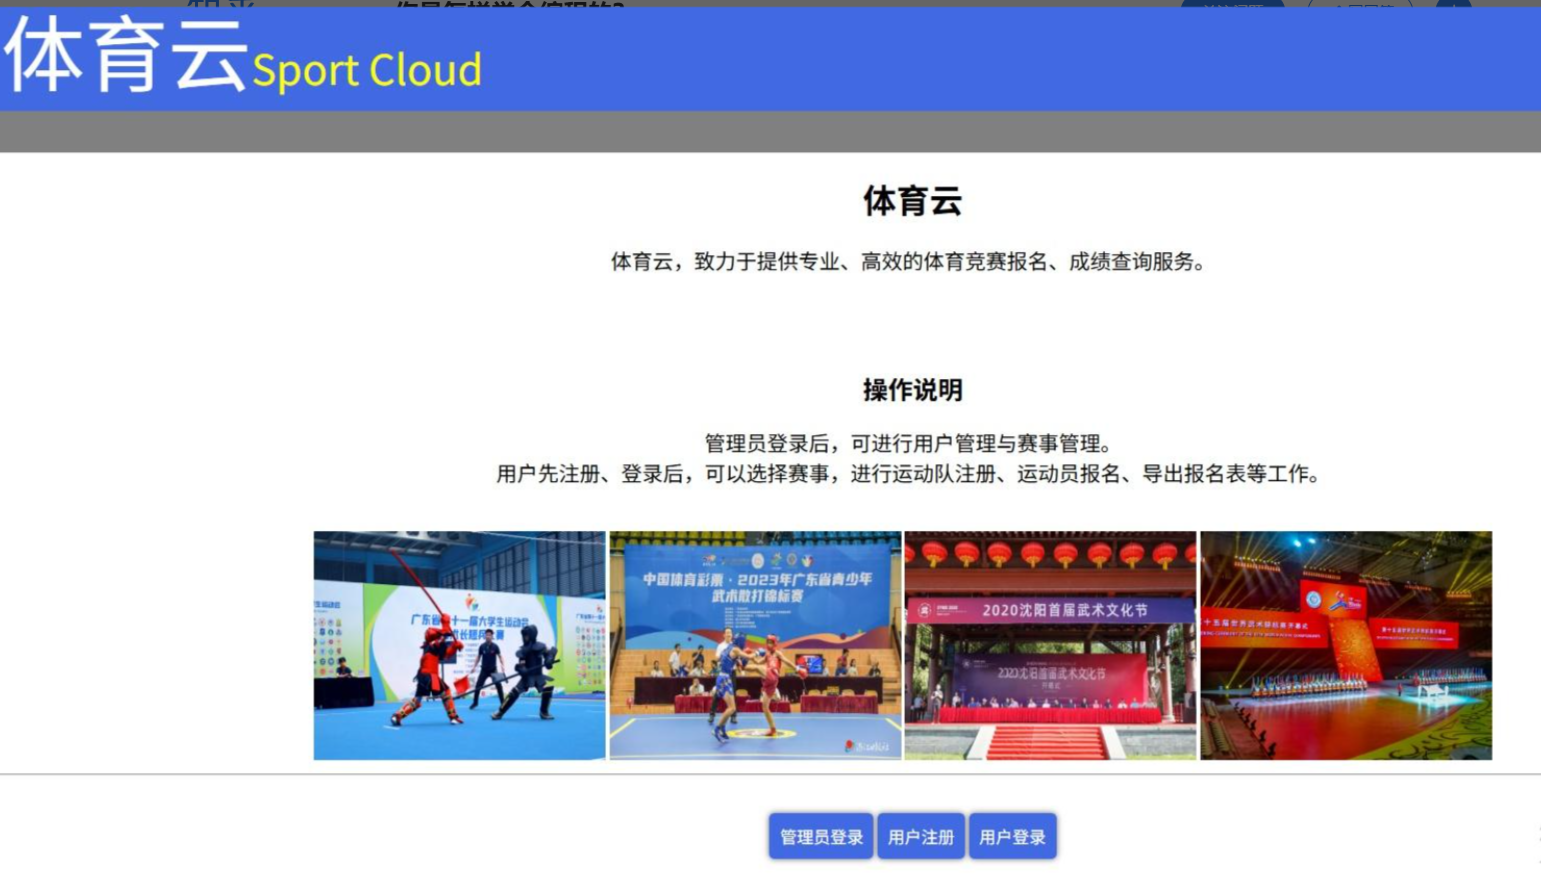The width and height of the screenshot is (1541, 881).
Task: Click the gray bar under the header
Action: click(770, 131)
